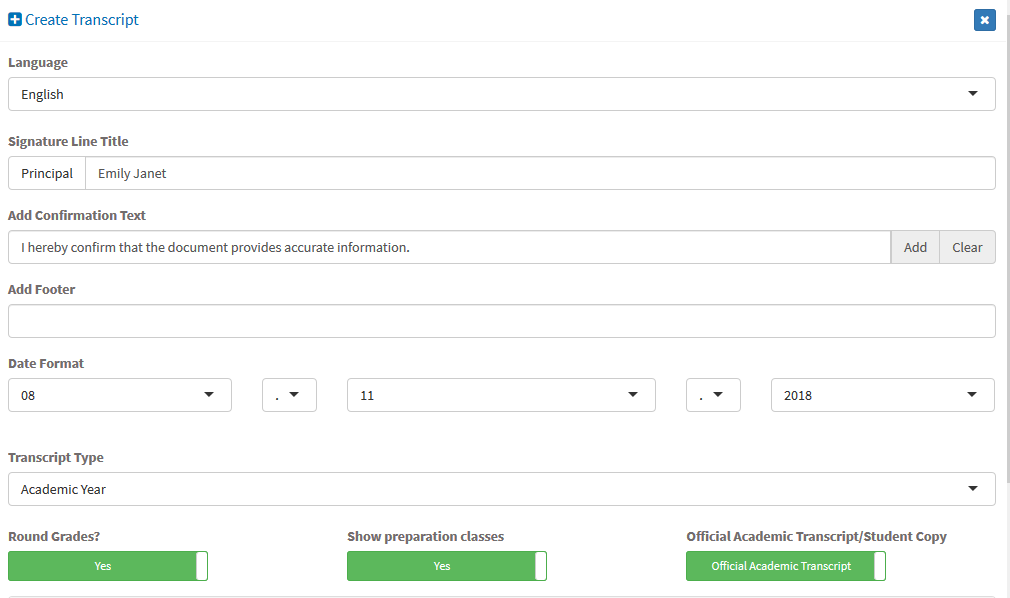Expand Transcript Type Academic Year dropdown

[502, 489]
